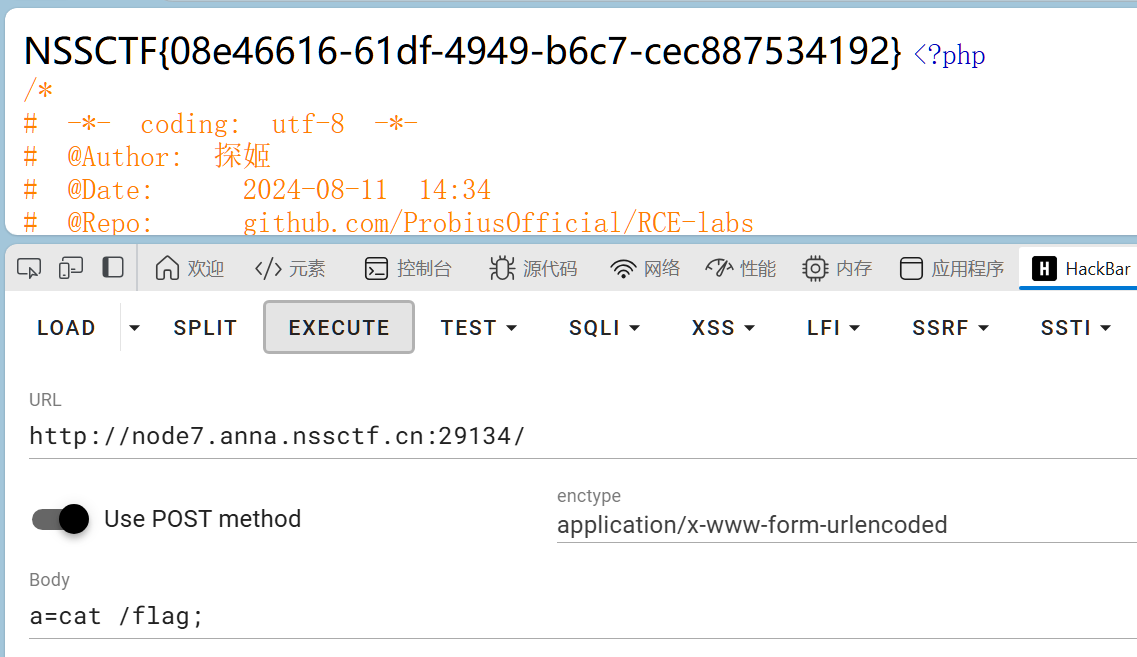Toggle the Use POST method switch
The image size is (1137, 657).
(61, 518)
